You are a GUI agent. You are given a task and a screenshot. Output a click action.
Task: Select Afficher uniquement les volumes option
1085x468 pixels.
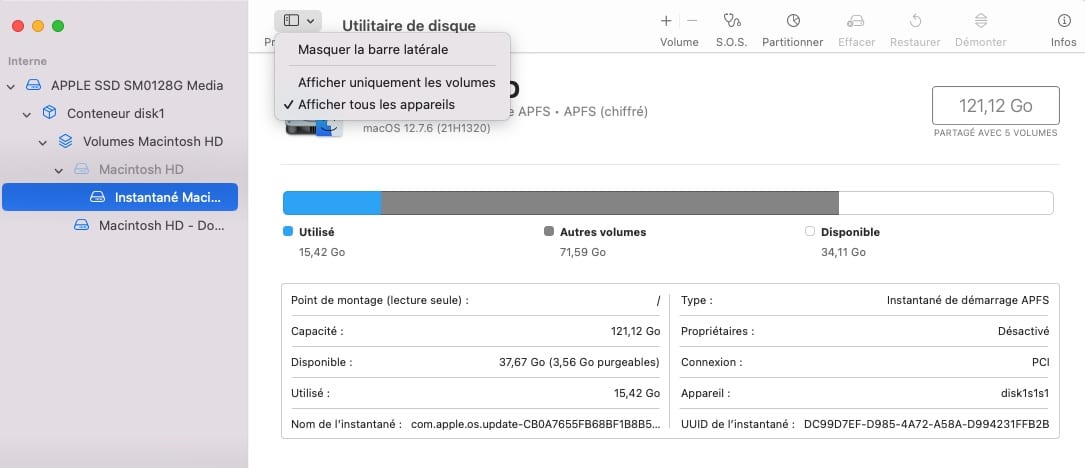pyautogui.click(x=396, y=82)
